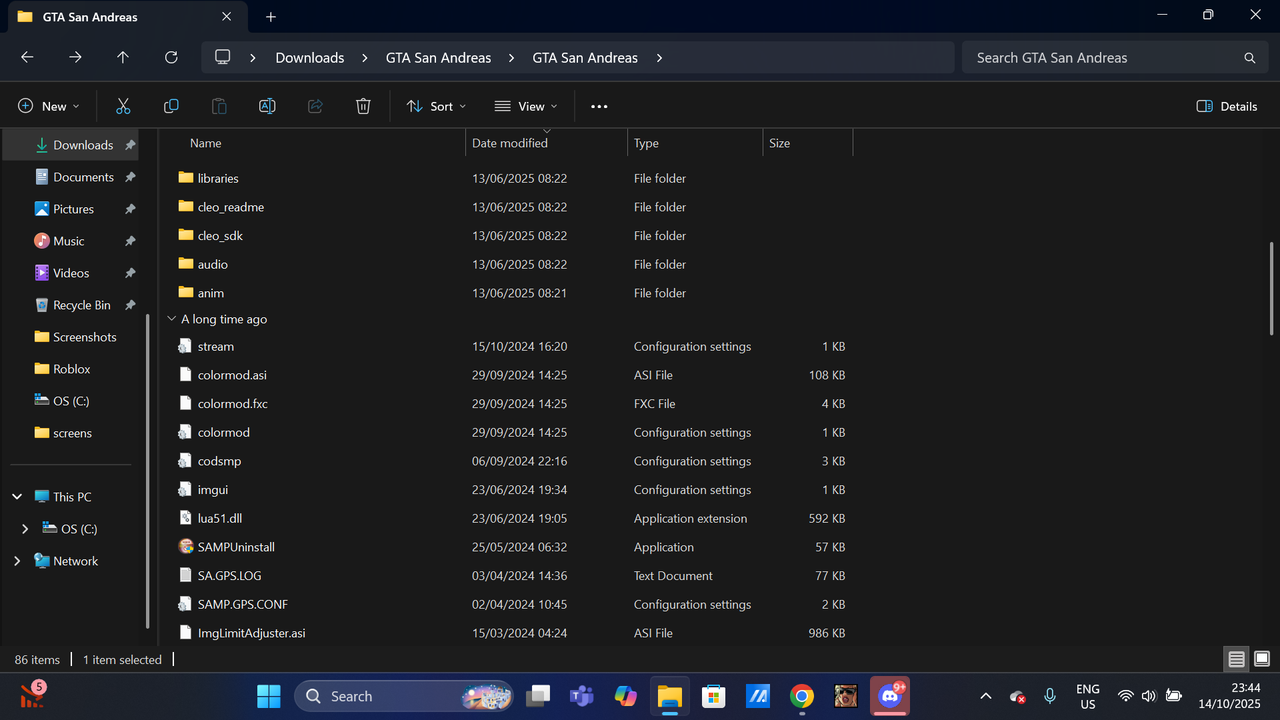The width and height of the screenshot is (1280, 720).
Task: Open Videos in navigation pane
Action: [x=71, y=273]
